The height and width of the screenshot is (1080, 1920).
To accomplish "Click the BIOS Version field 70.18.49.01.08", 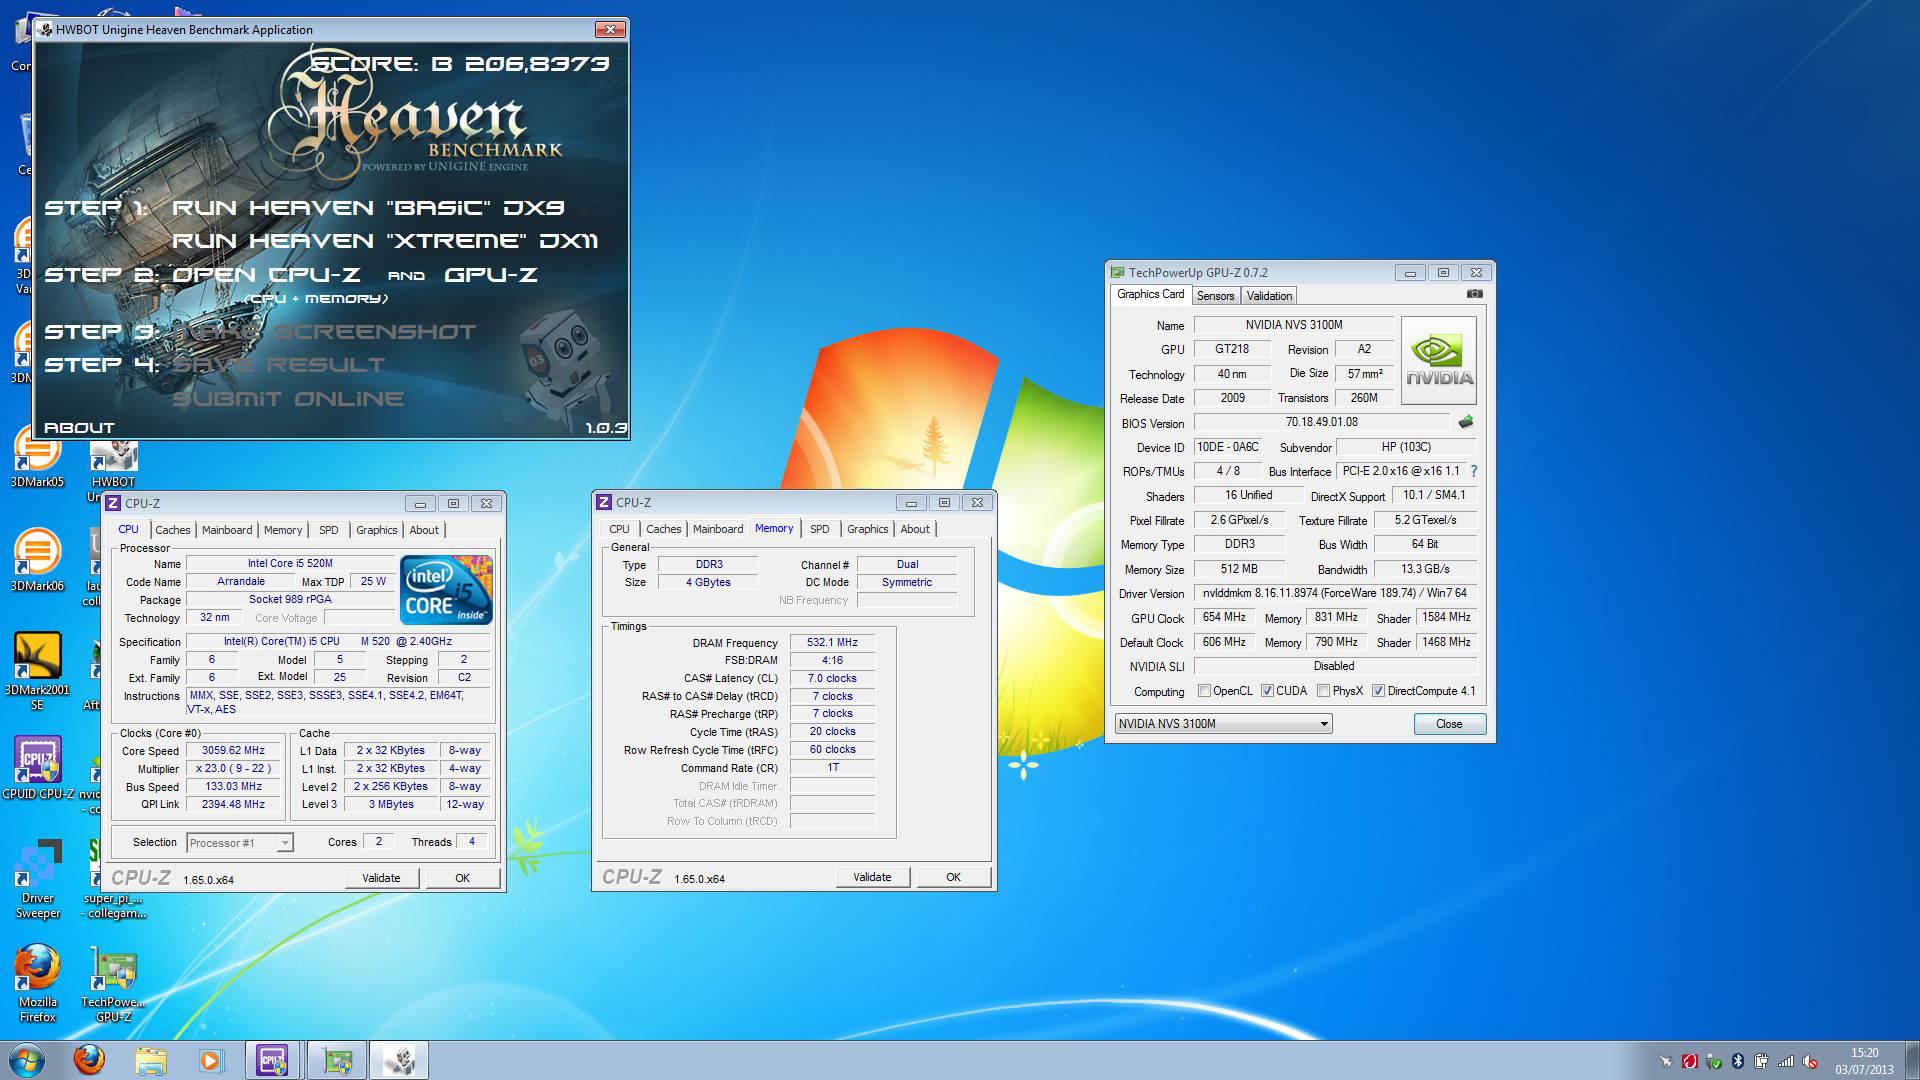I will (x=1321, y=422).
